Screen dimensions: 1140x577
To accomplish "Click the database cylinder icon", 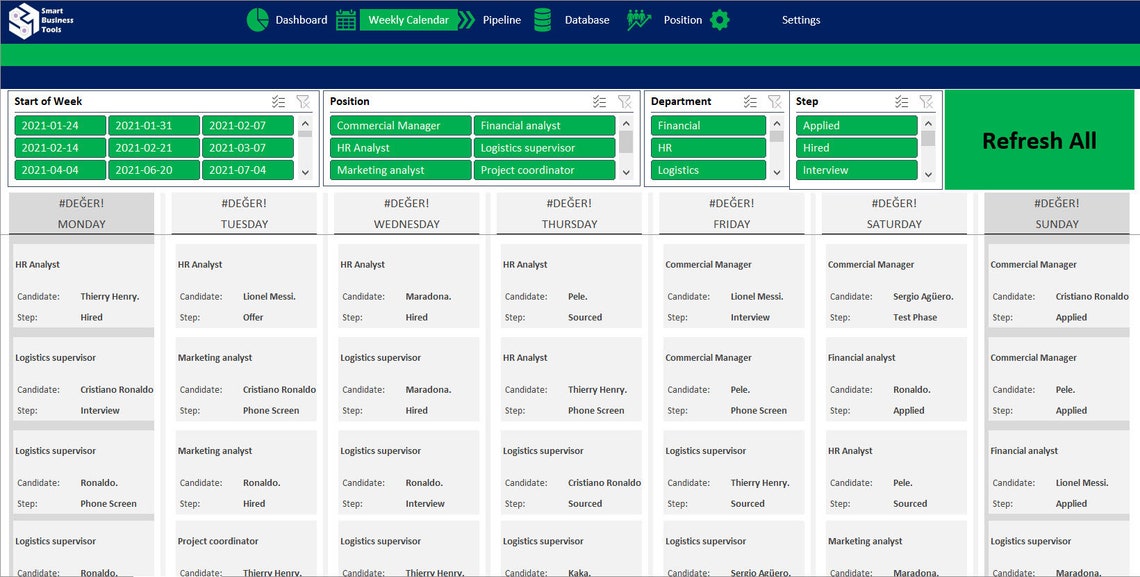I will [543, 19].
